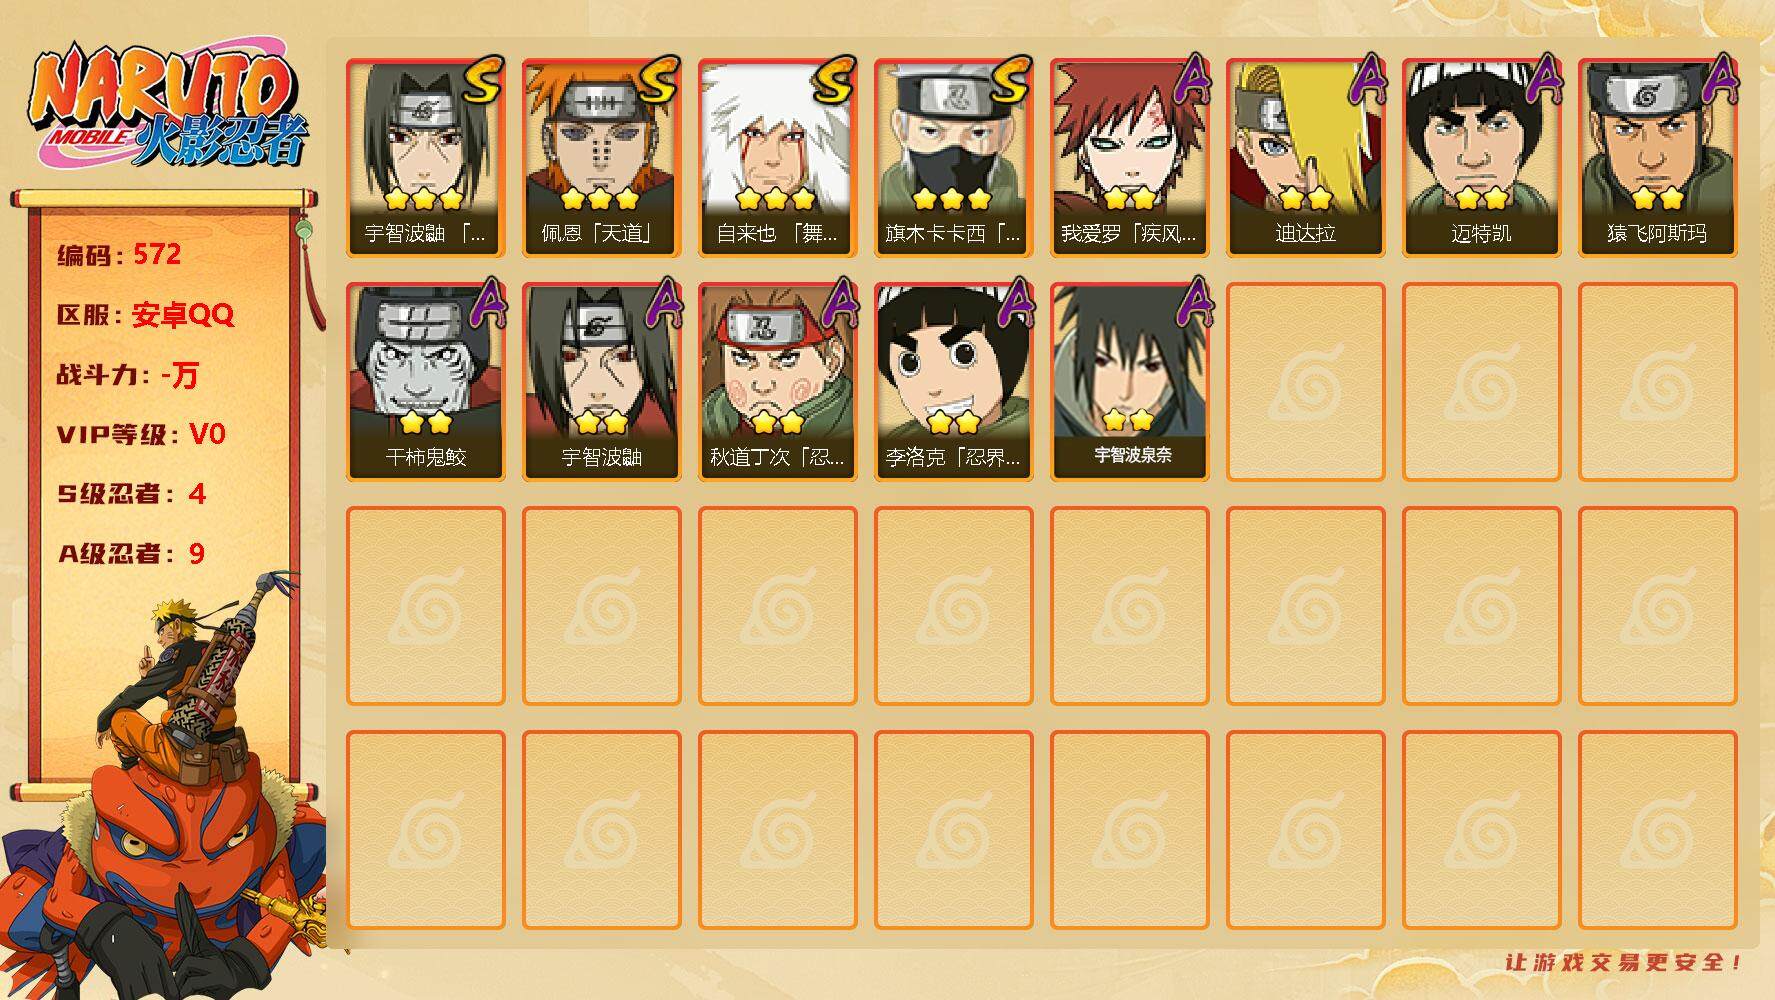
Task: Choose the 迪达拉 A-rank card
Action: [1305, 158]
